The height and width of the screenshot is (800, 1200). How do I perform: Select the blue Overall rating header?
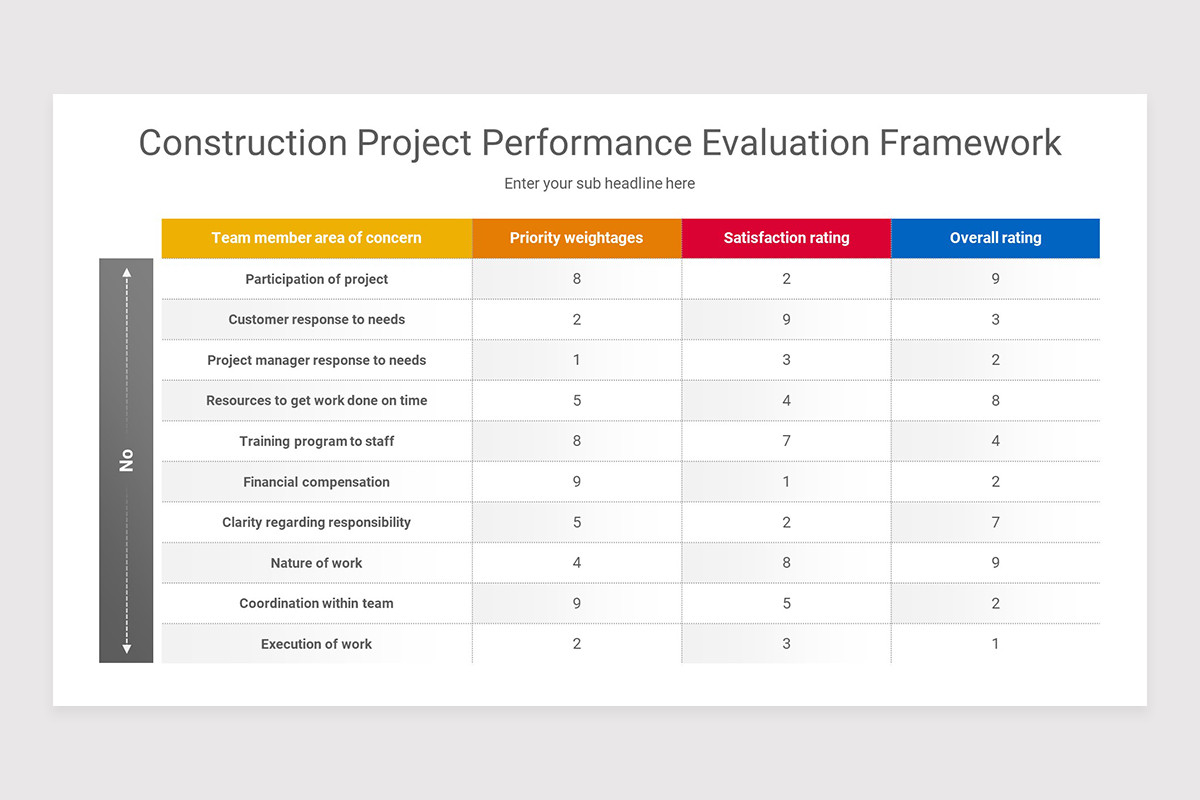[x=995, y=238]
